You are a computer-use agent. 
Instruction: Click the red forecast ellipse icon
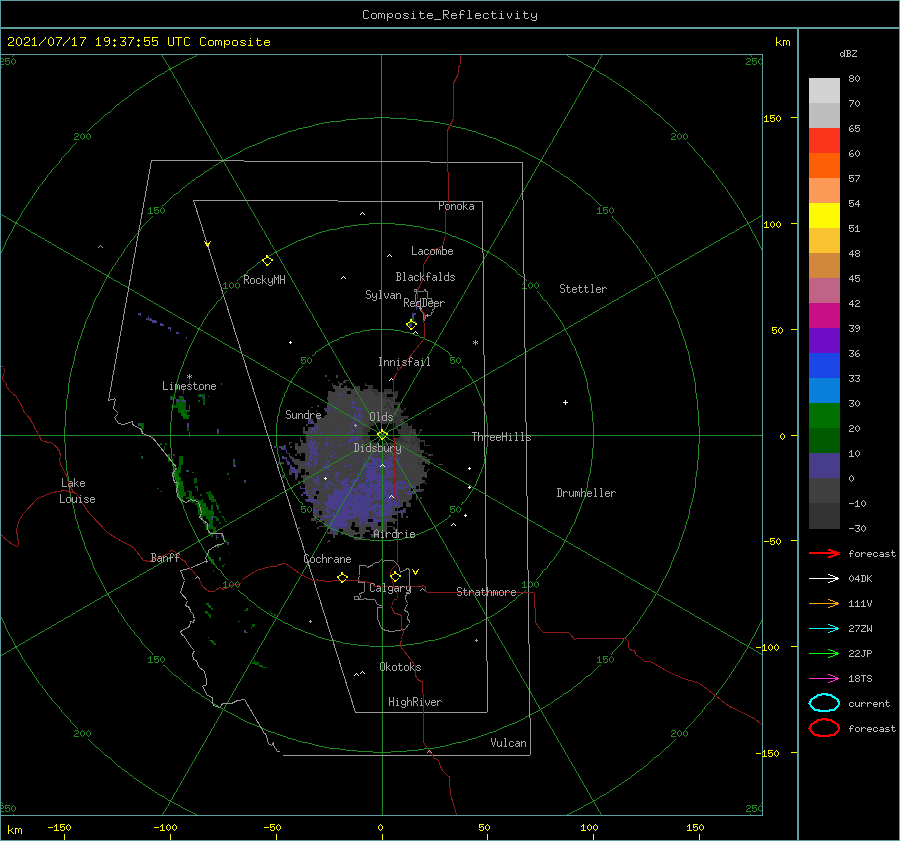point(824,728)
